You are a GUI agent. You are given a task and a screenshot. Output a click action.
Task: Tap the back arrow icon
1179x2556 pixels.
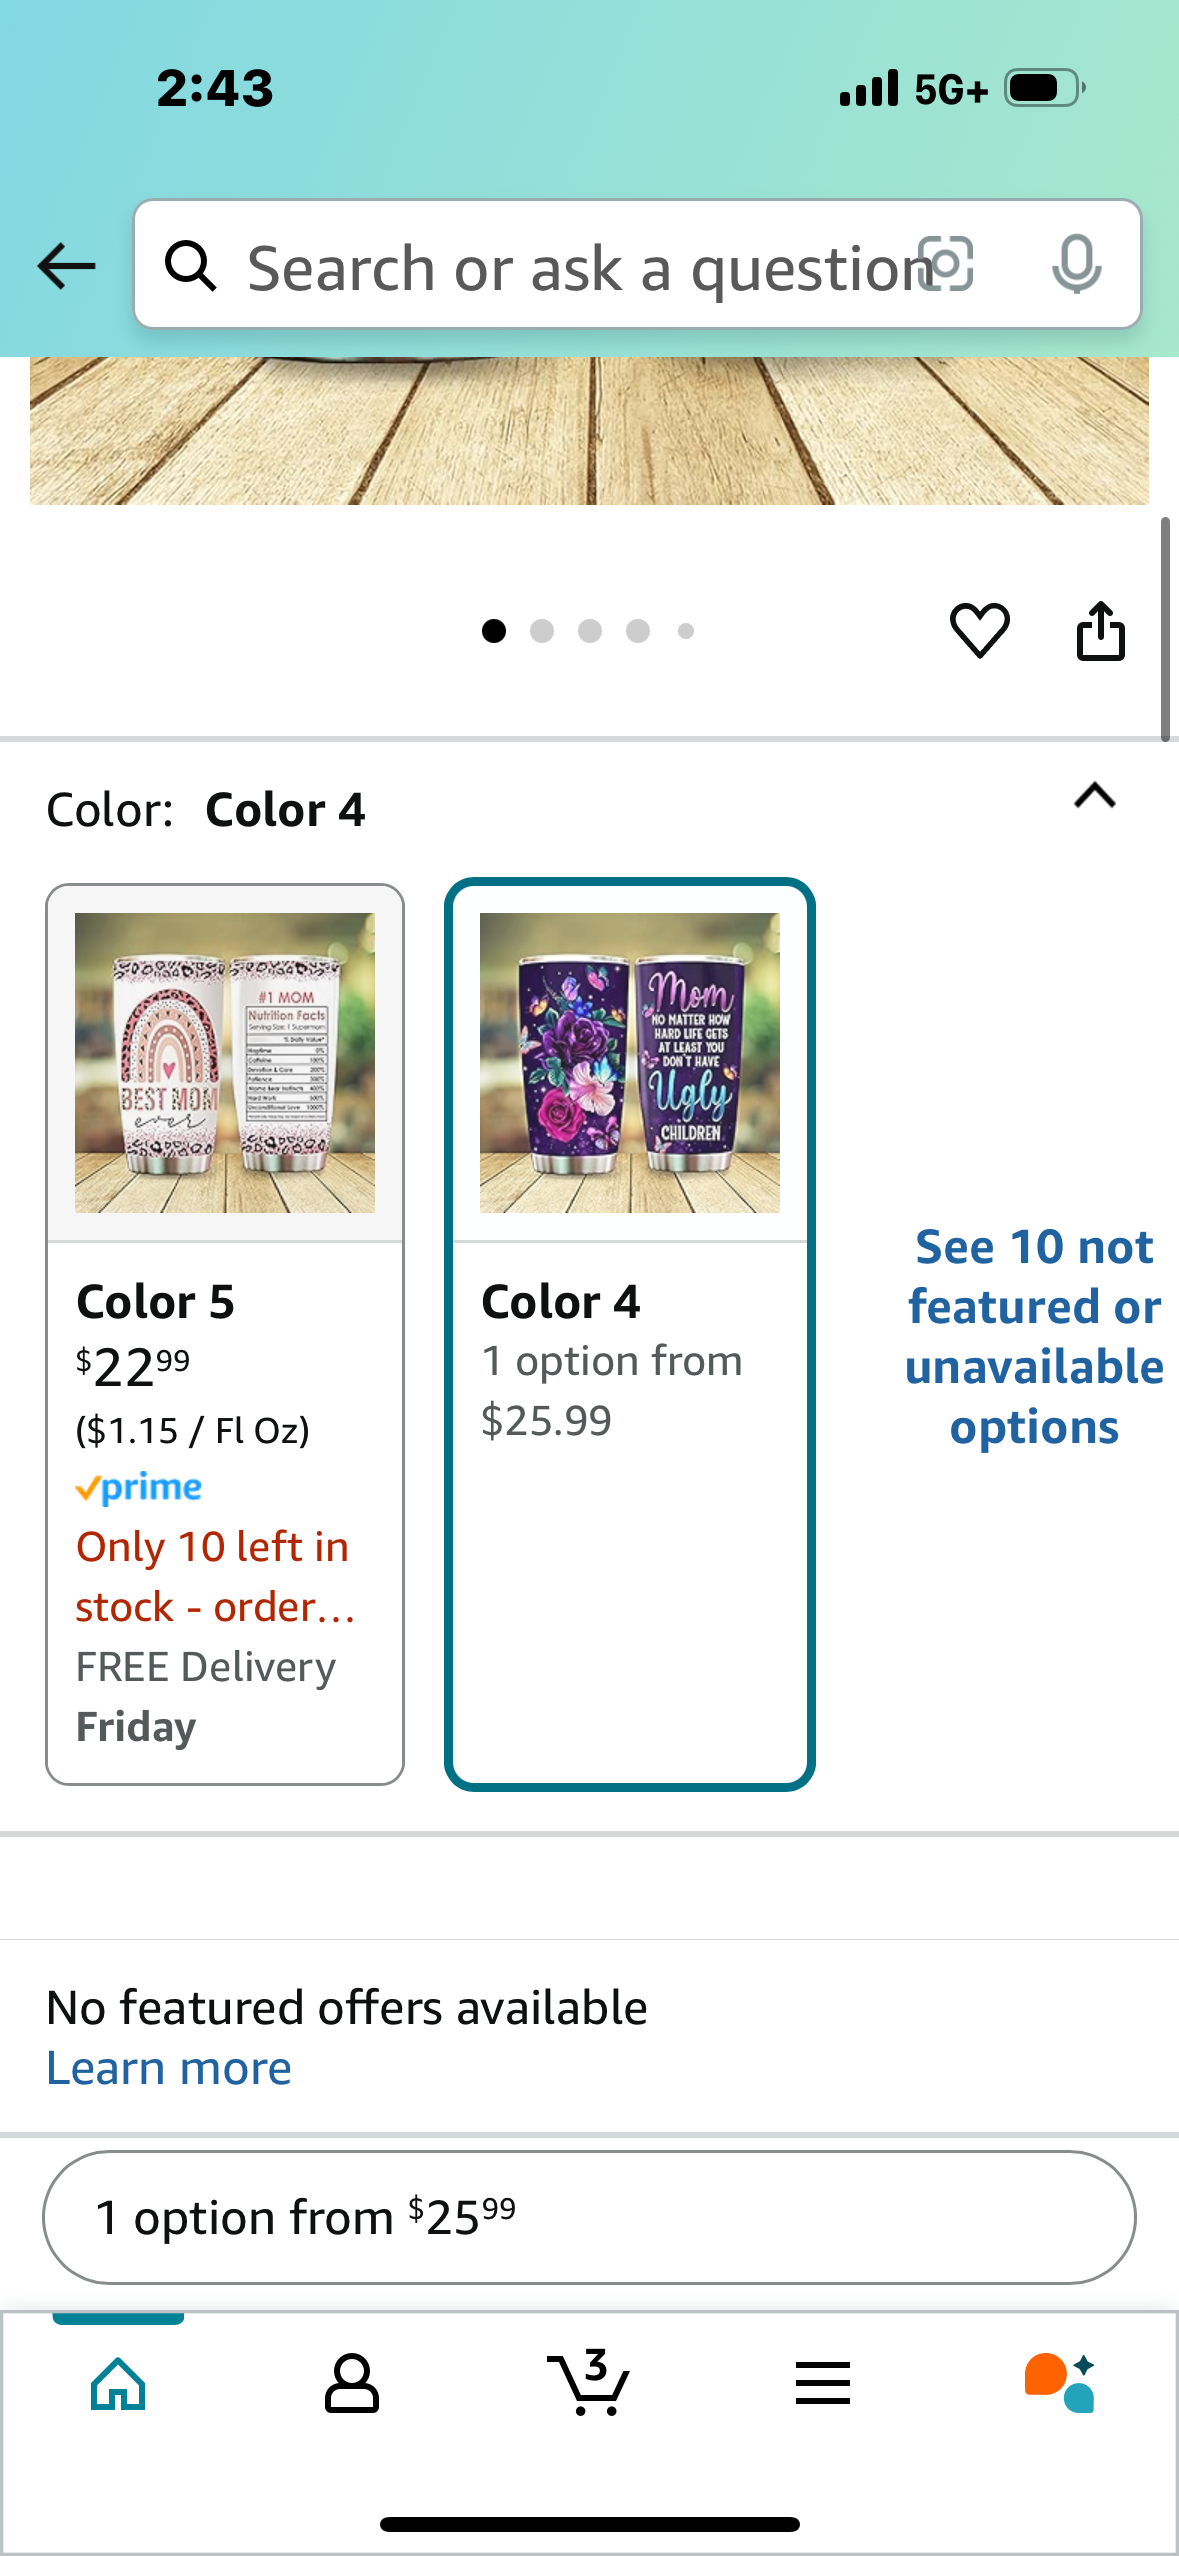66,266
